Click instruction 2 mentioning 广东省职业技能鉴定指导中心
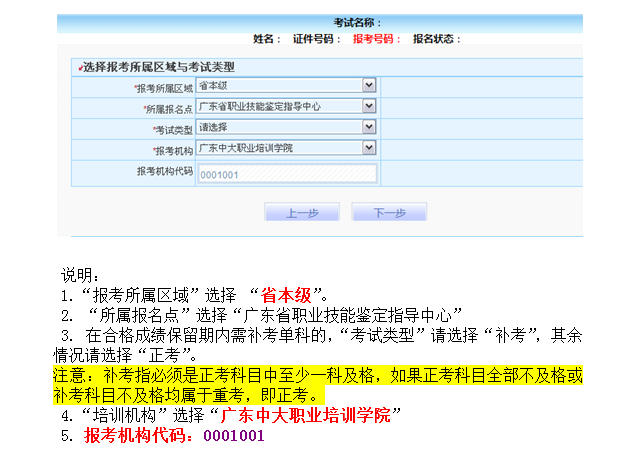Viewport: 618px width, 454px height. [262, 315]
